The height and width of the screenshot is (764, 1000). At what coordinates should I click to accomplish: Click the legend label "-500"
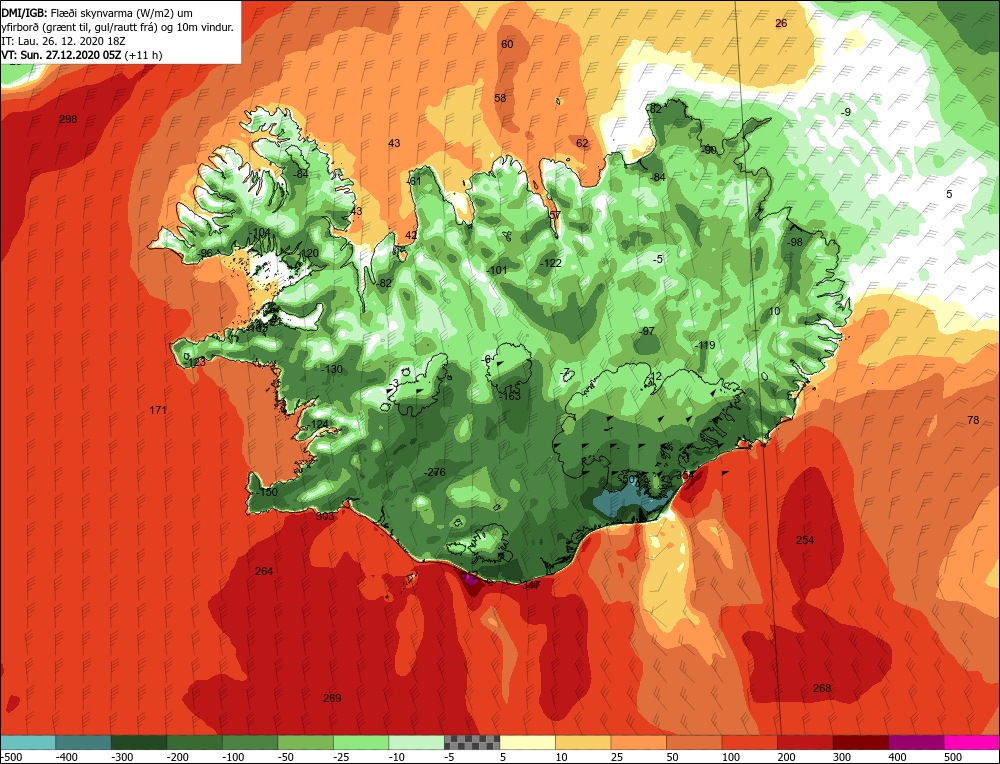(x=11, y=757)
